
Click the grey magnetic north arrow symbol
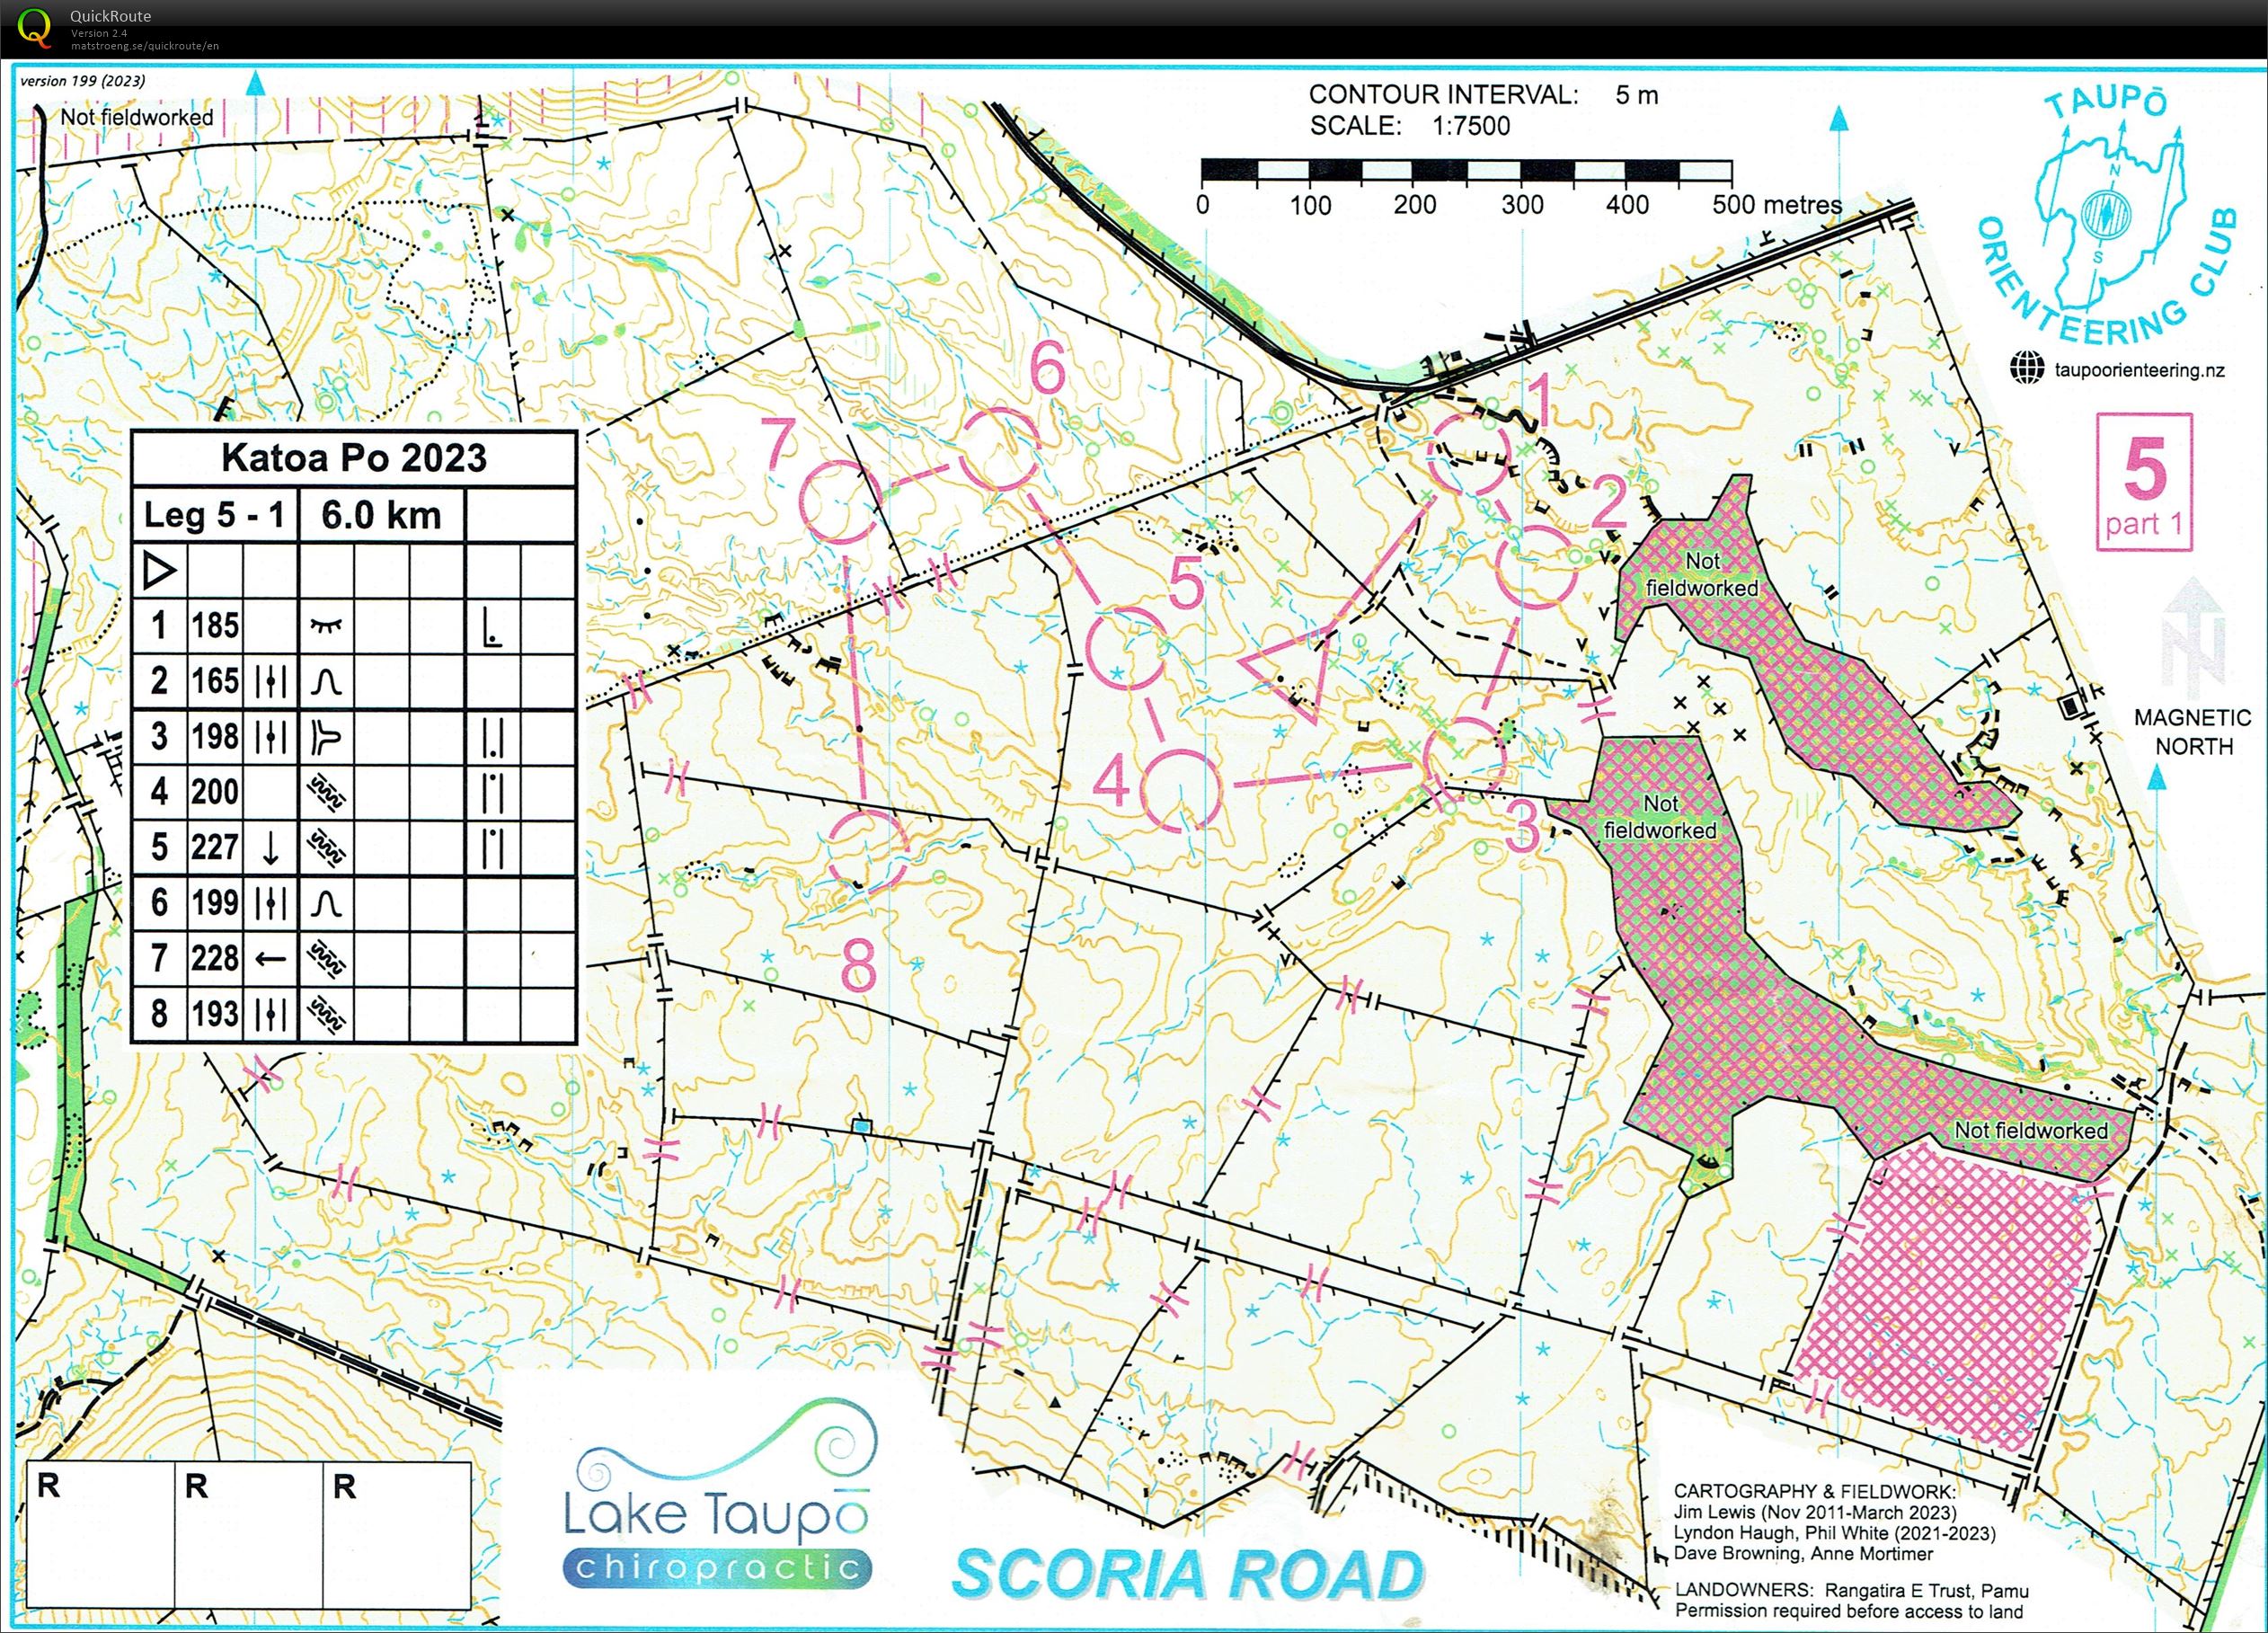point(2193,636)
